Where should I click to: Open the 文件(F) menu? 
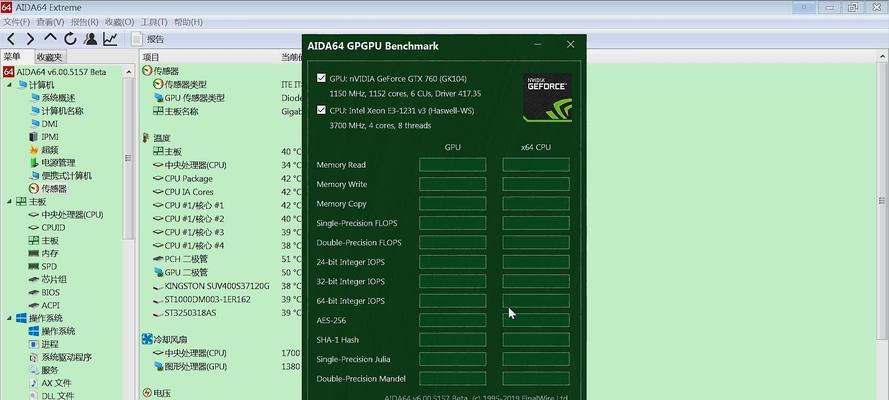tap(16, 22)
